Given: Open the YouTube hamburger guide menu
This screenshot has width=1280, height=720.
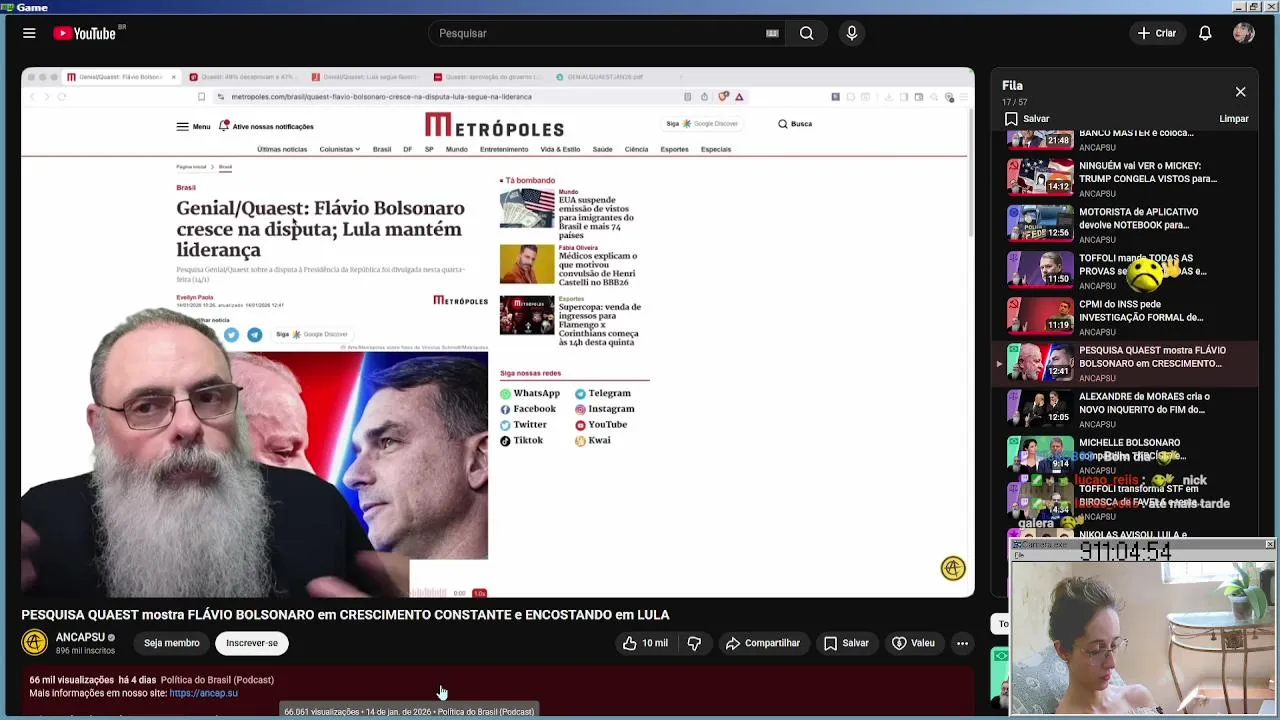Looking at the screenshot, I should [29, 33].
